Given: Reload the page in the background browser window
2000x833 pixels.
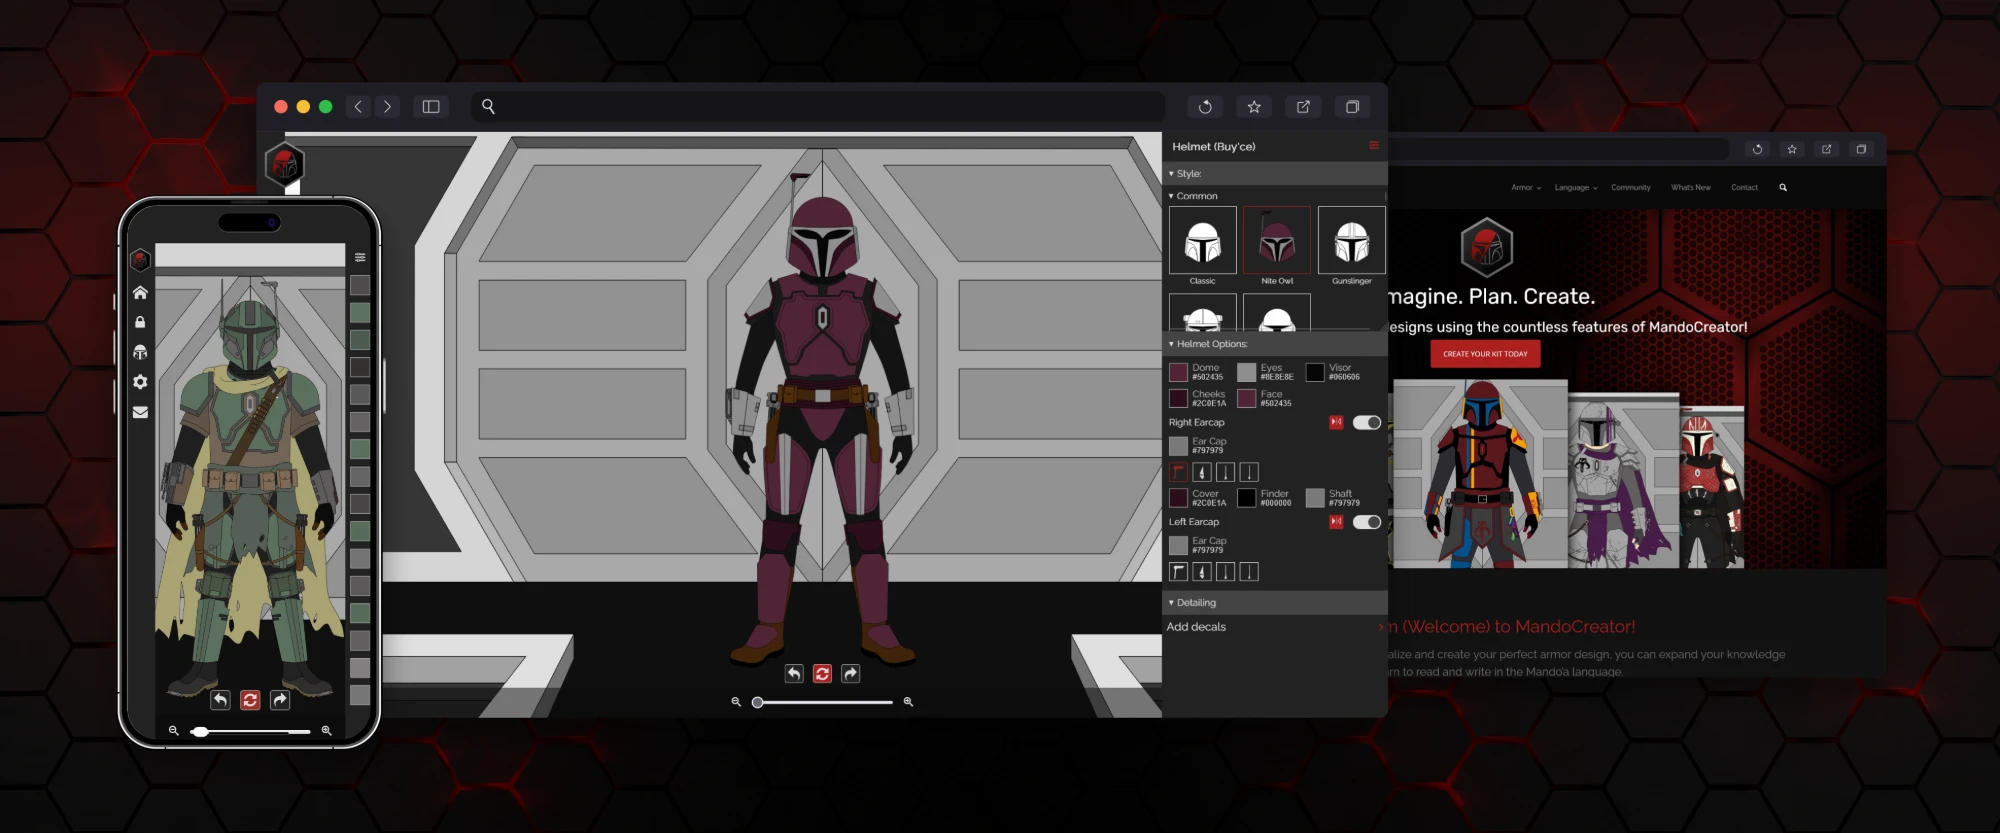Looking at the screenshot, I should [x=1757, y=149].
